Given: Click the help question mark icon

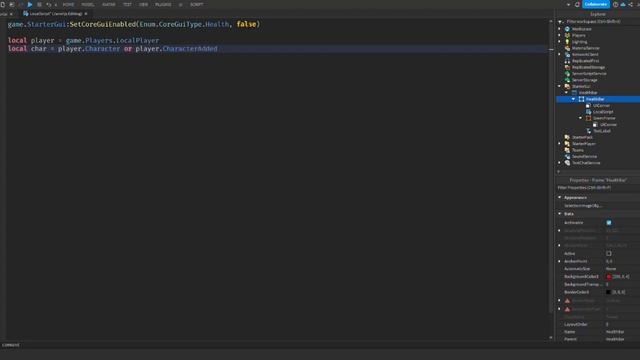Looking at the screenshot, I should click(x=616, y=4).
